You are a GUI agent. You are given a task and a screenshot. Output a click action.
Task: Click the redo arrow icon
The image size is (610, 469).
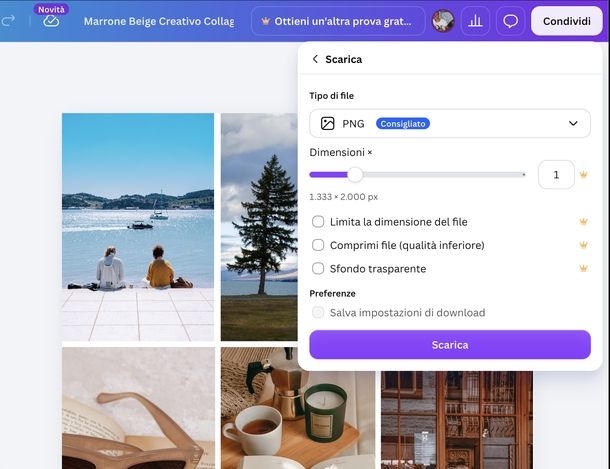(8, 20)
